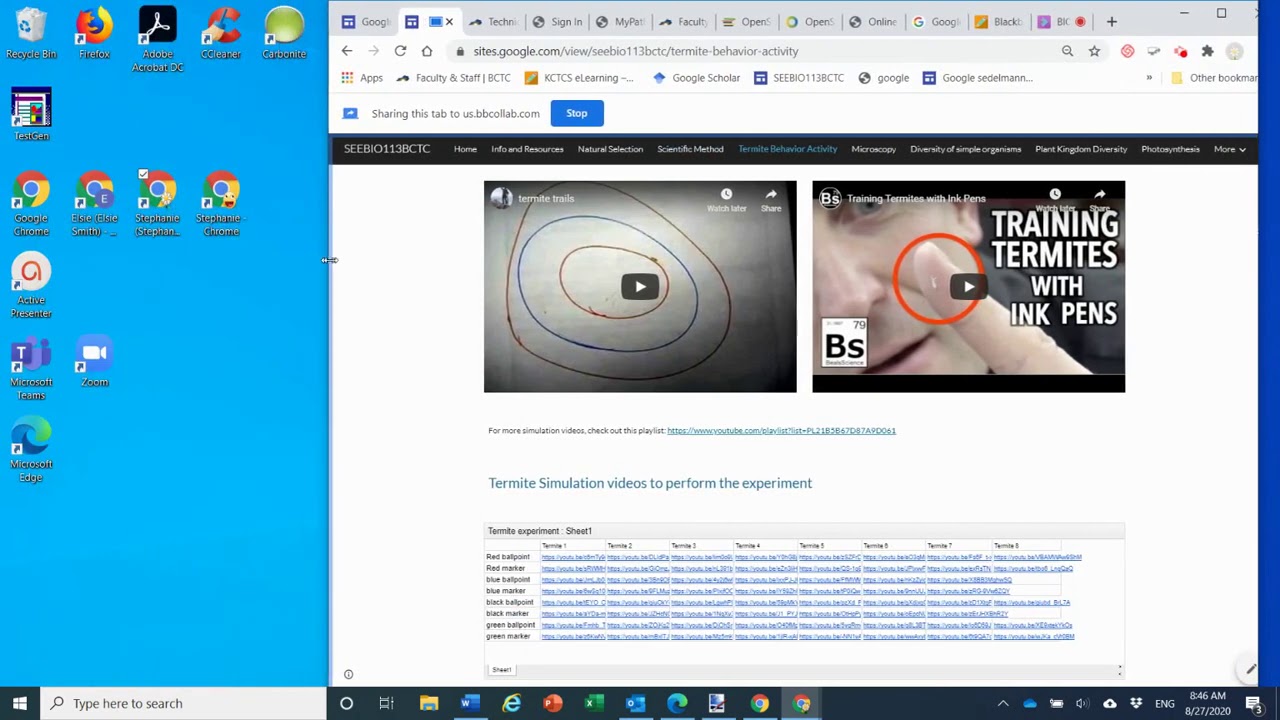Open Word from the taskbar
Viewport: 1280px width, 720px height.
tap(469, 703)
